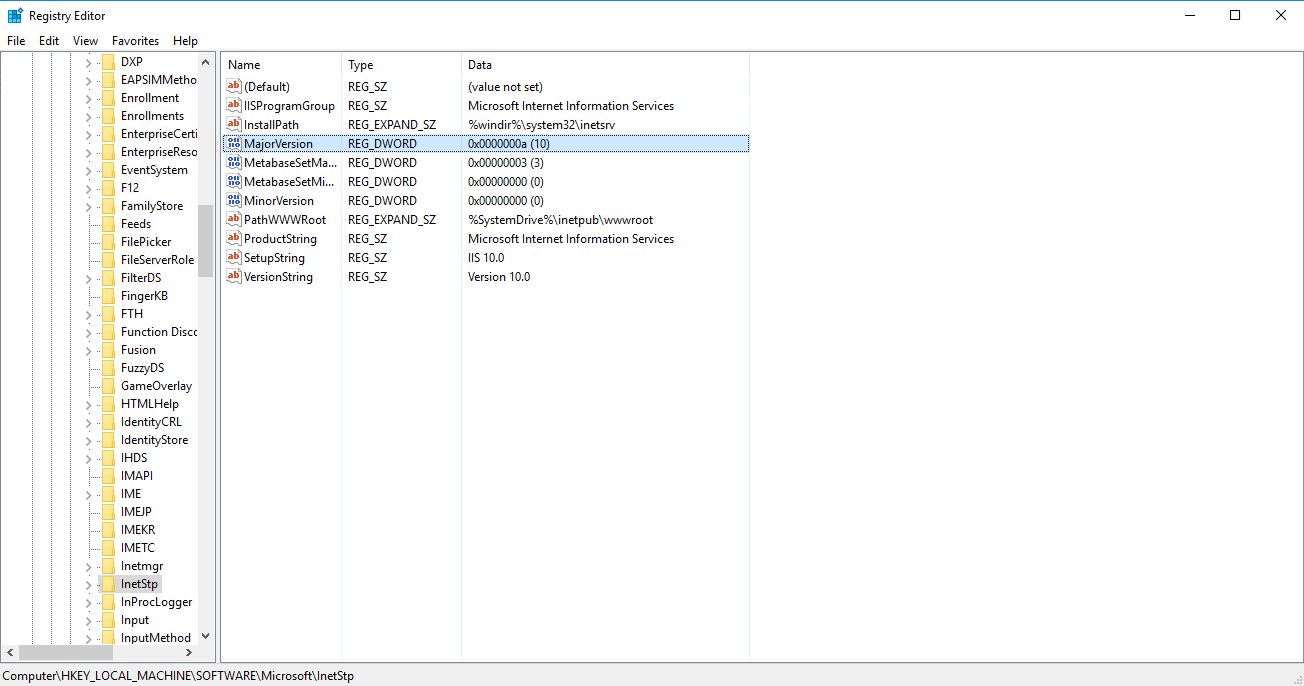Viewport: 1304px width, 686px height.
Task: Select the FingerKB key
Action: (x=144, y=296)
